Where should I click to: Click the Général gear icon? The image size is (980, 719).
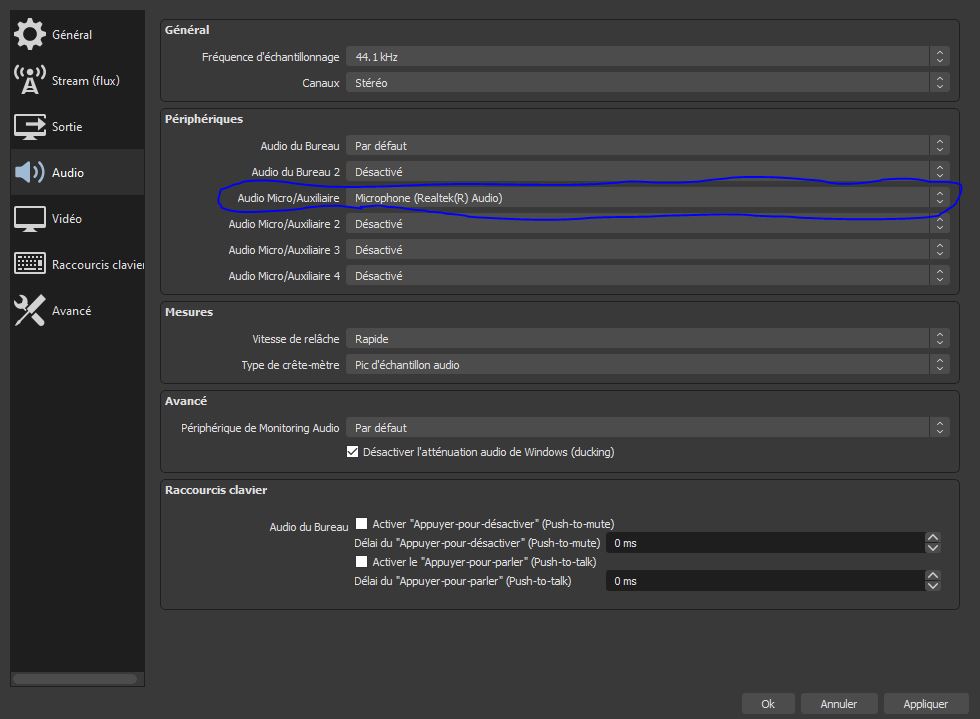click(x=29, y=34)
